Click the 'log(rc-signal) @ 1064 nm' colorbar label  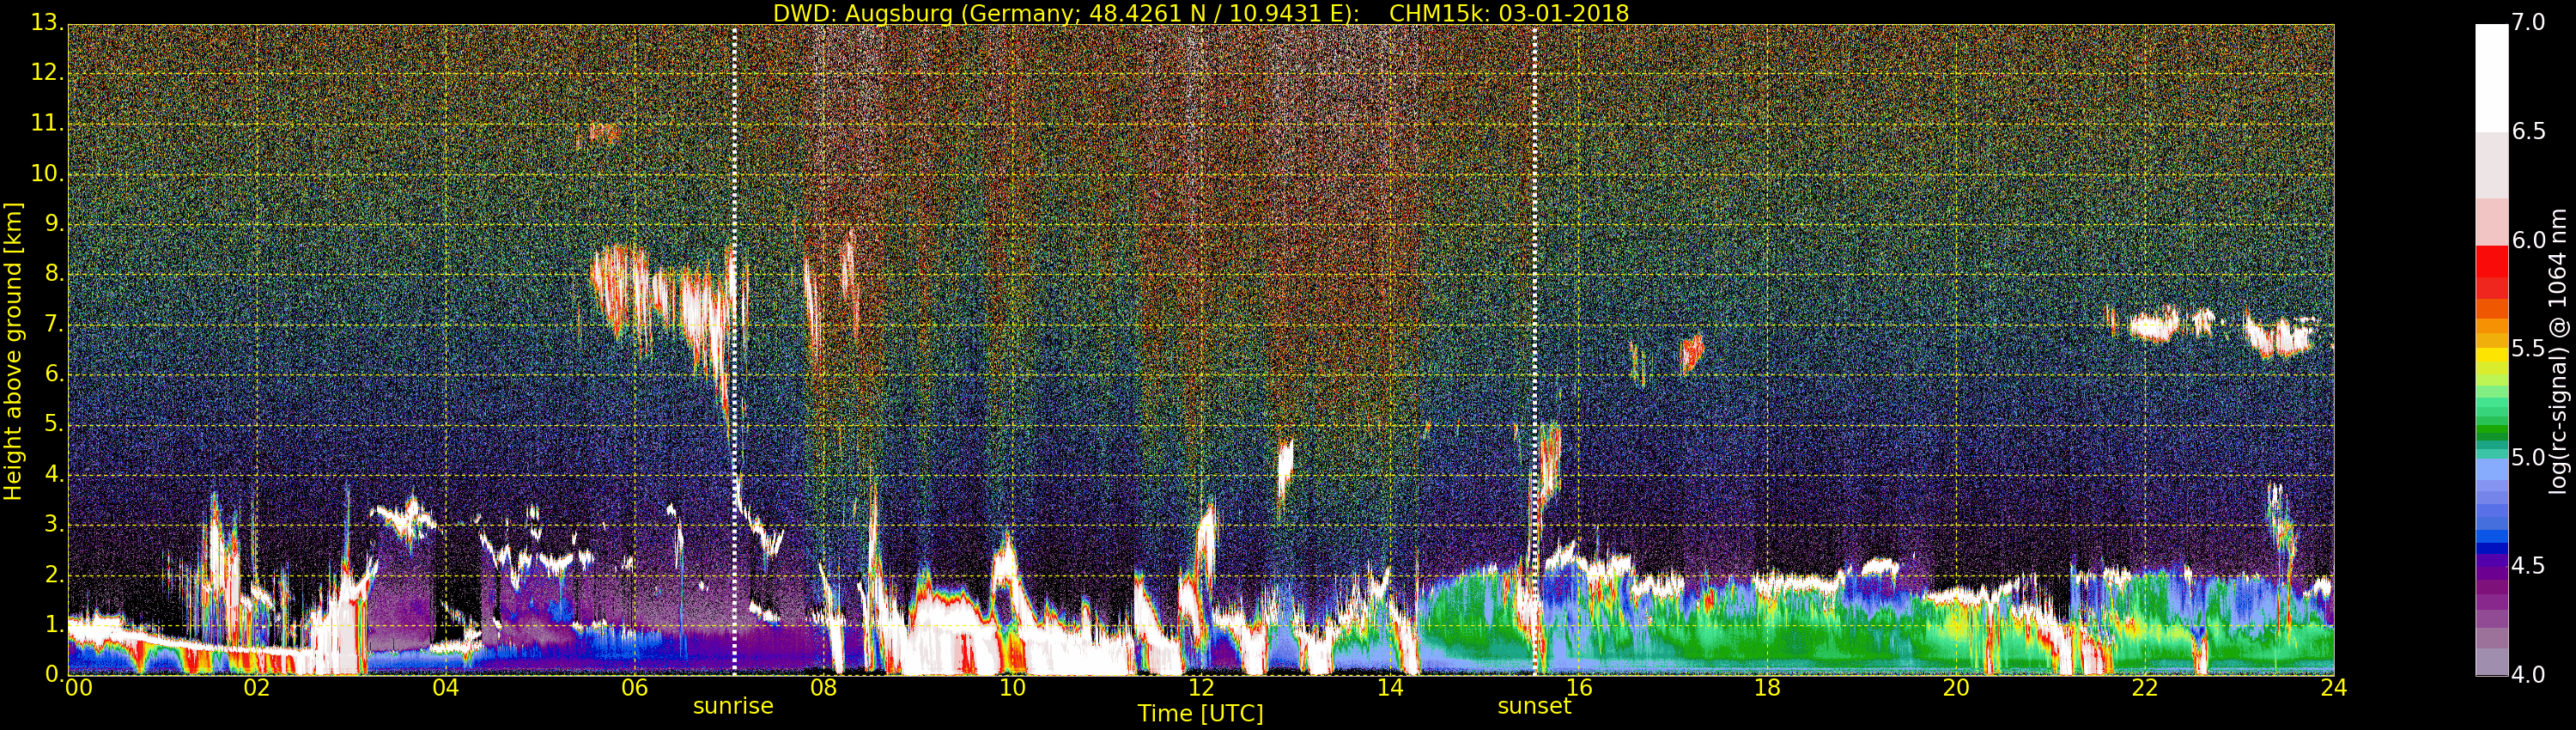pyautogui.click(x=2558, y=350)
